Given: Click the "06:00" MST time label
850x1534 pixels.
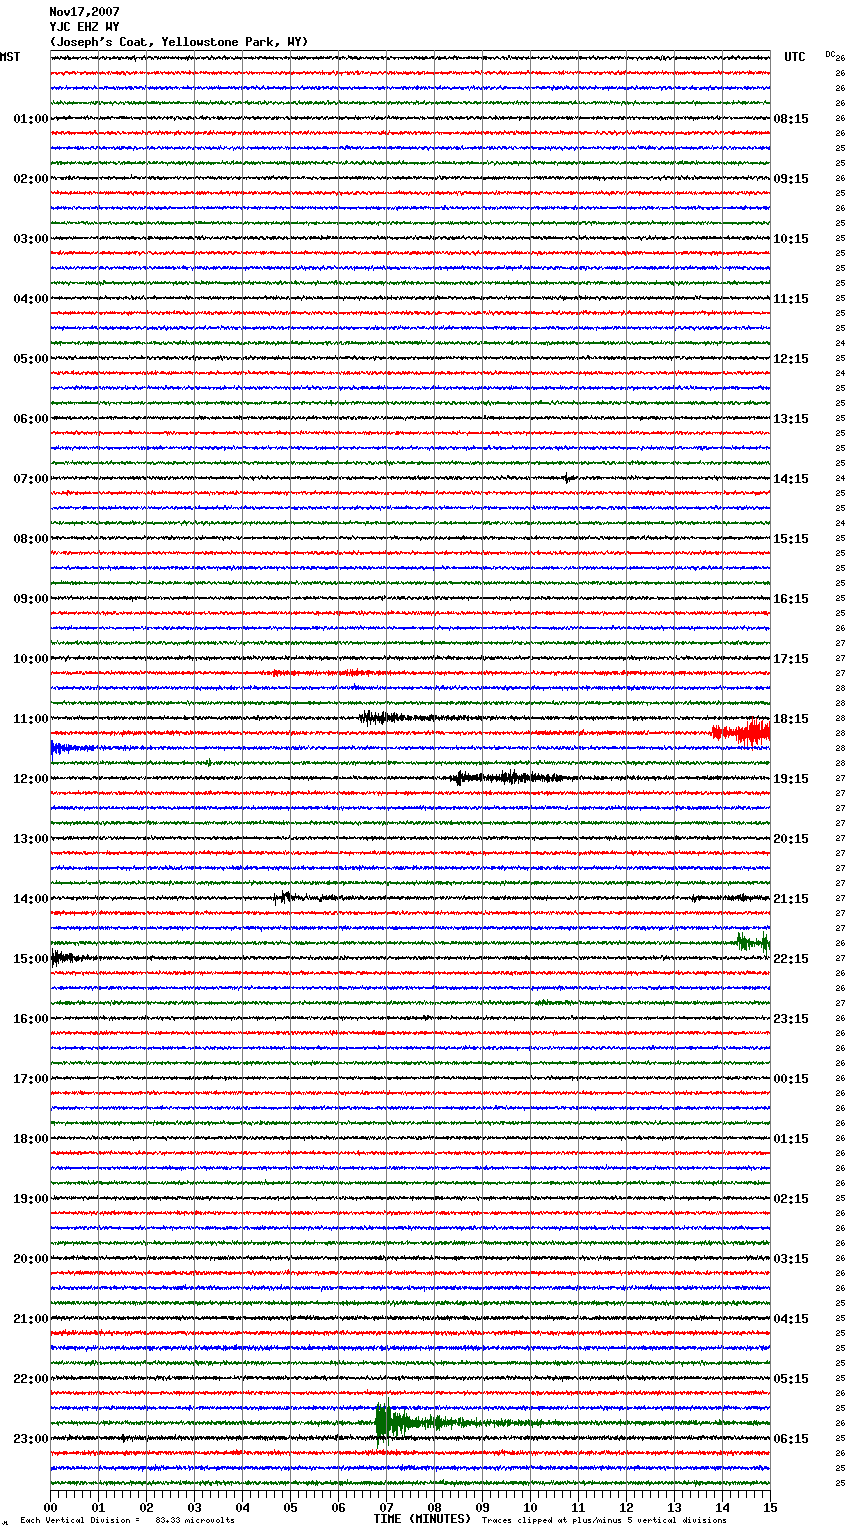Looking at the screenshot, I should (x=30, y=419).
